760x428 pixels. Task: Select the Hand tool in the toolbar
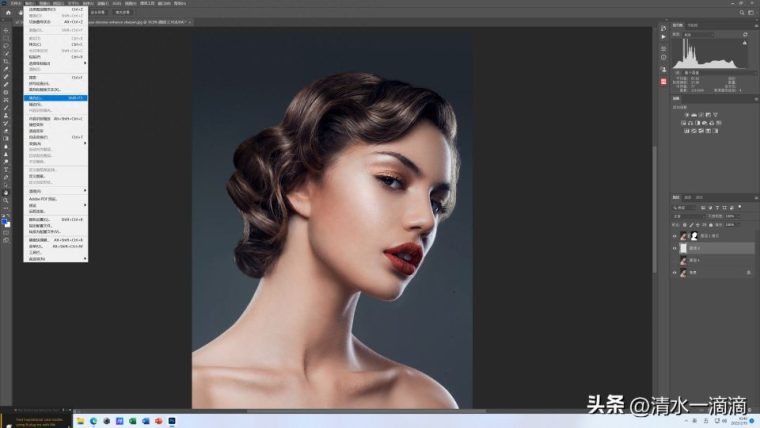pyautogui.click(x=6, y=193)
